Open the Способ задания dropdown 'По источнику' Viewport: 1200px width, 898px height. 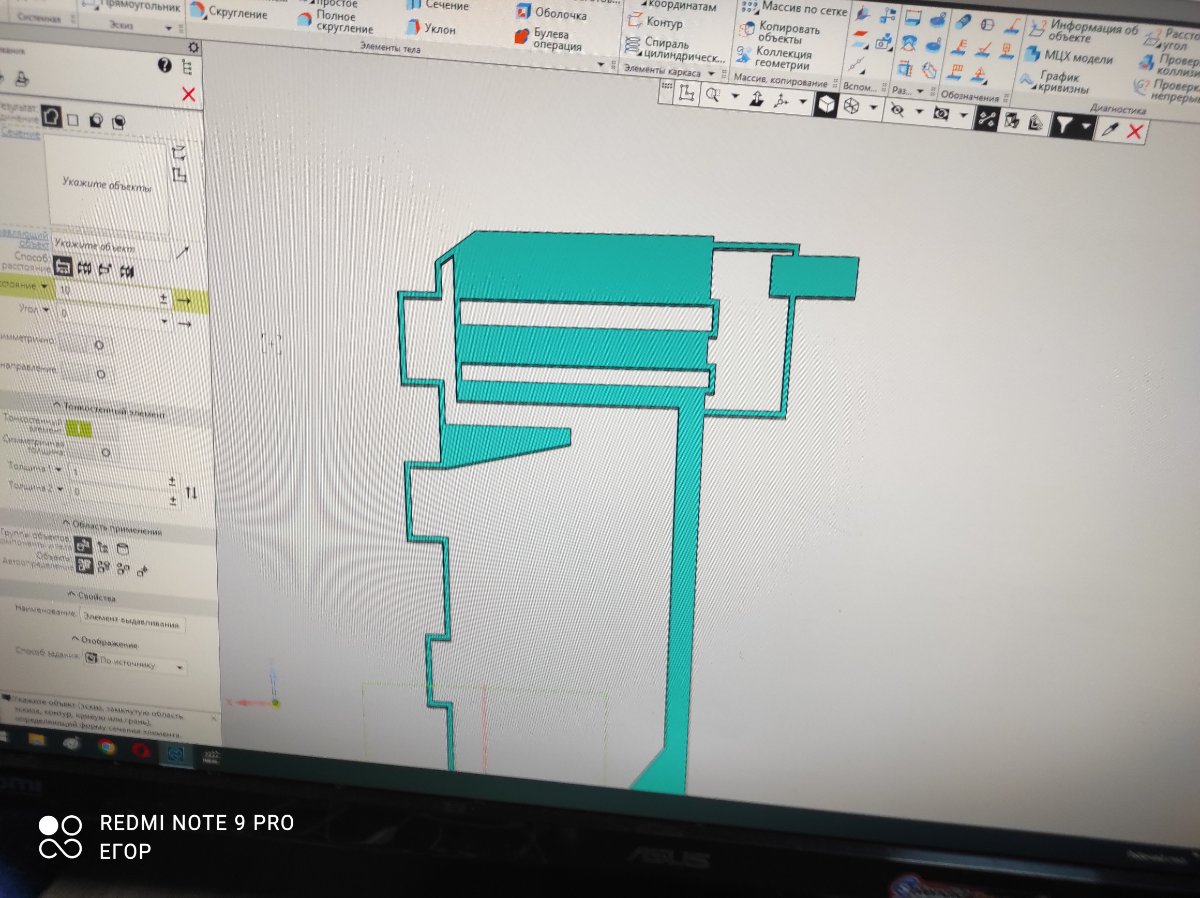pos(135,664)
